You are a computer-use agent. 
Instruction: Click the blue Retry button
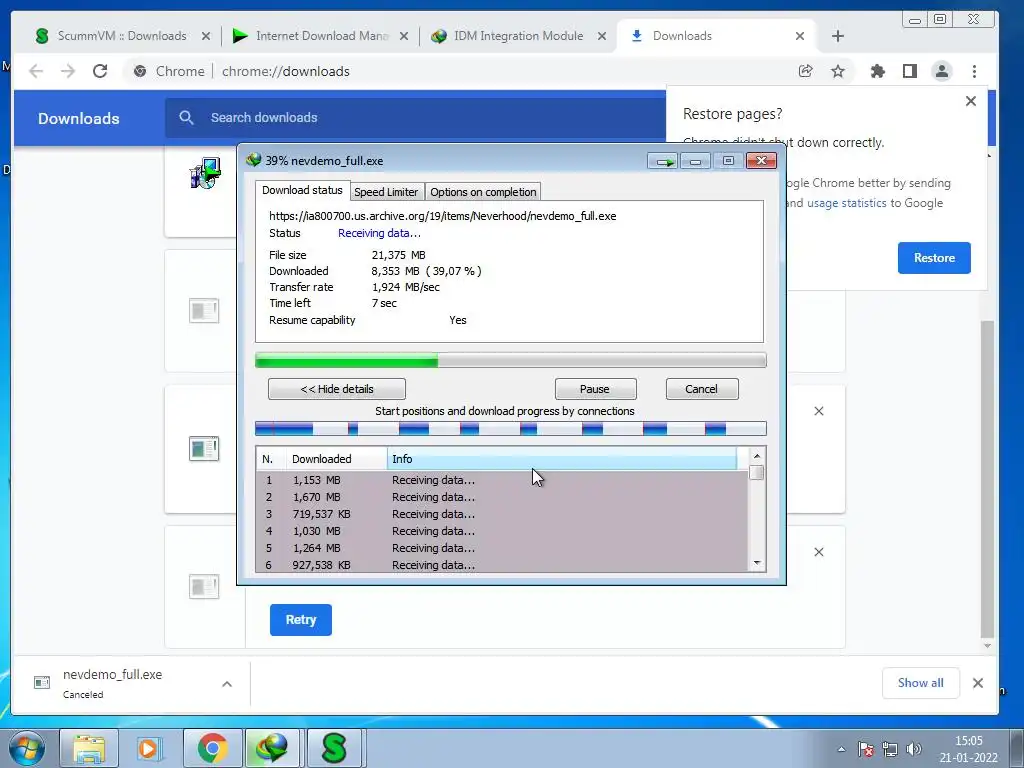300,620
